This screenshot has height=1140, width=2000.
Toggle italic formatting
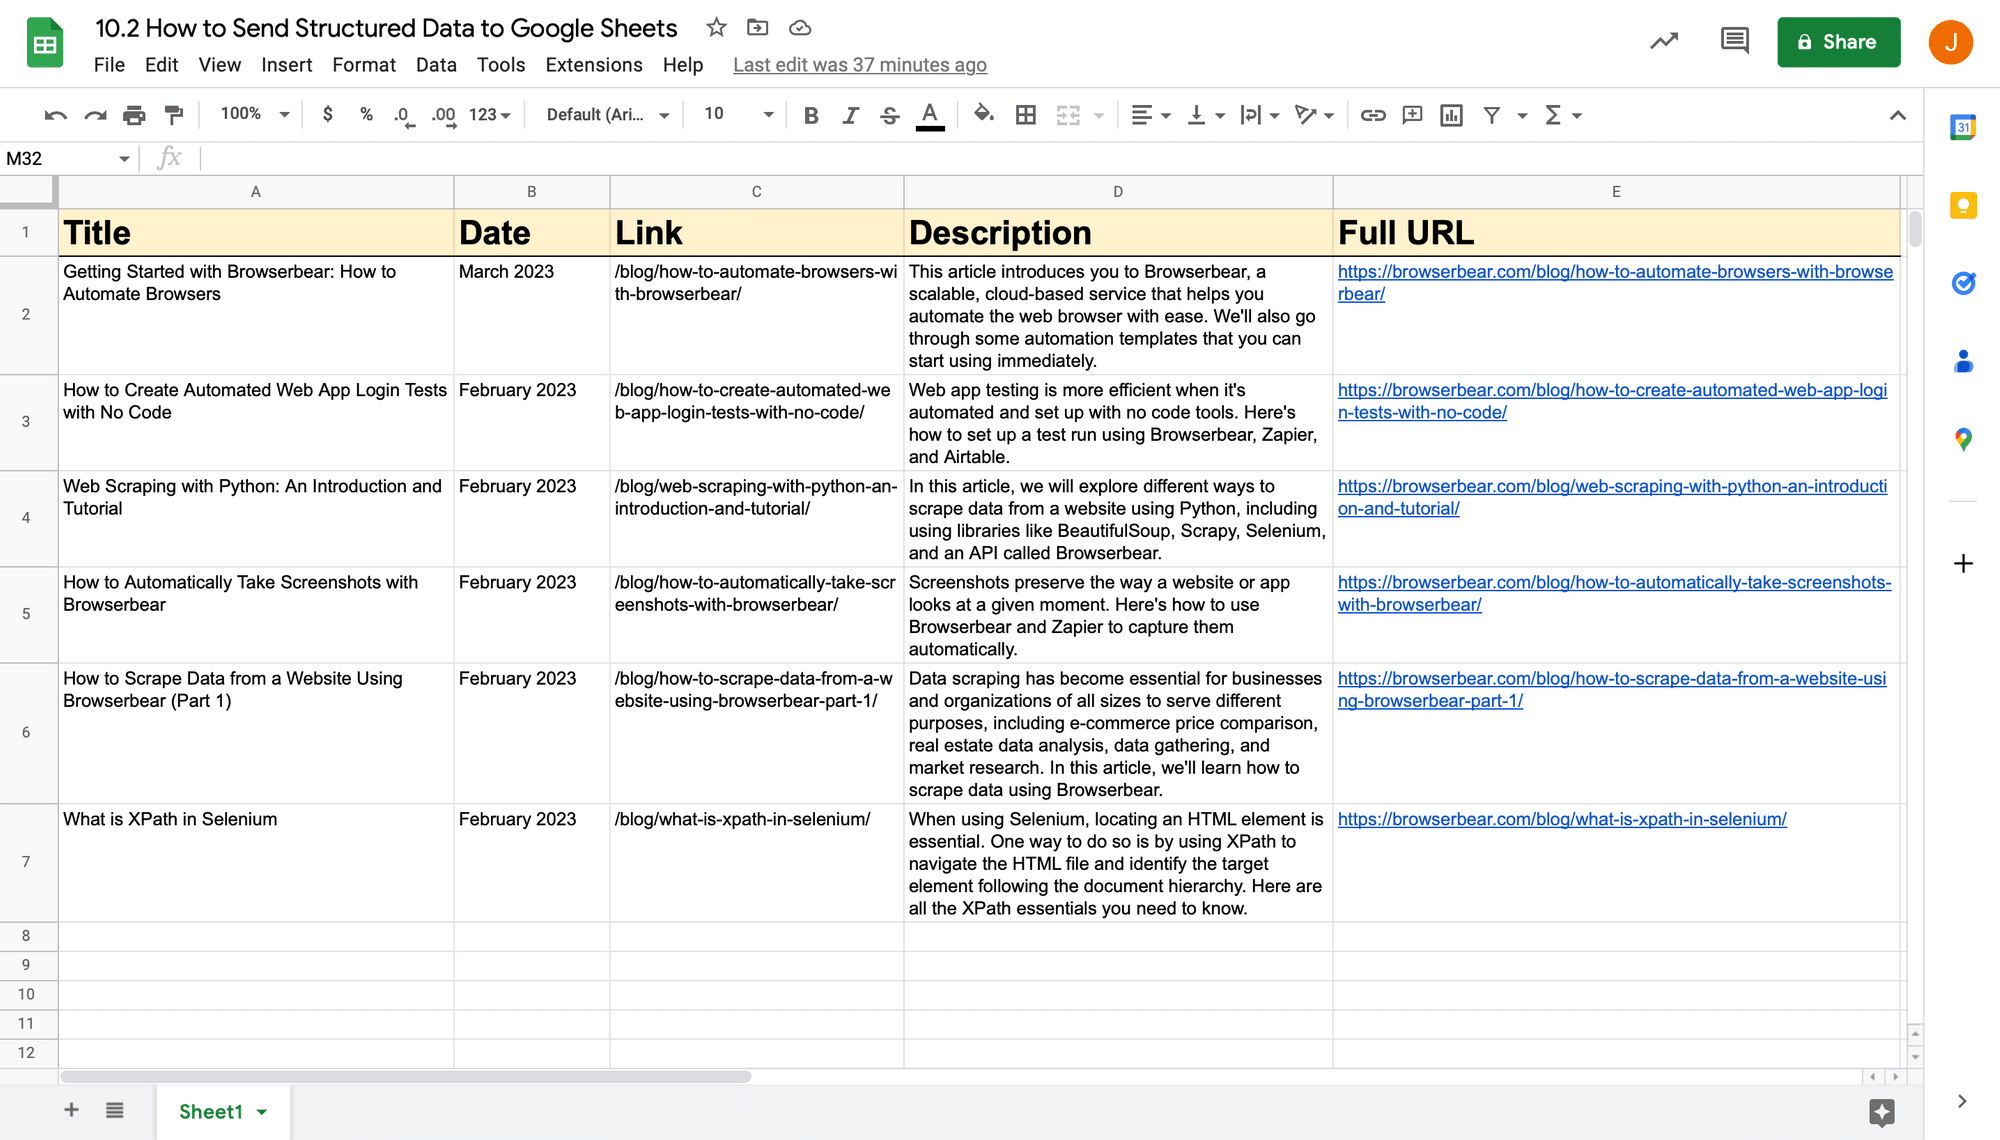(850, 114)
